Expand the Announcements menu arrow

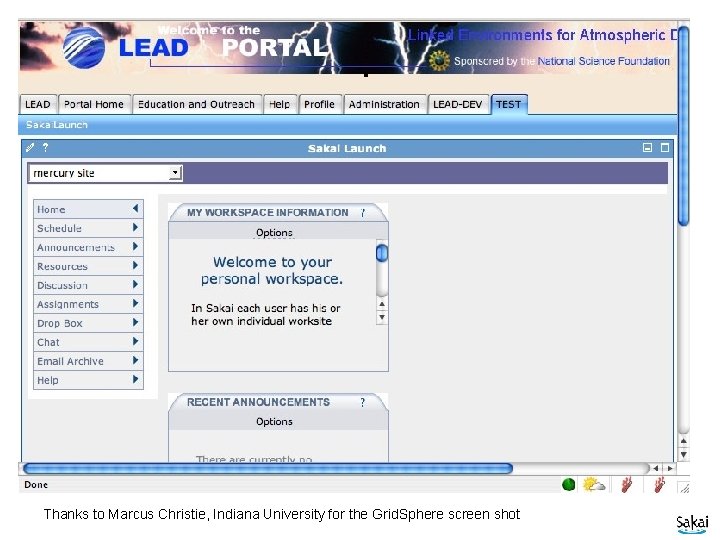[x=135, y=247]
